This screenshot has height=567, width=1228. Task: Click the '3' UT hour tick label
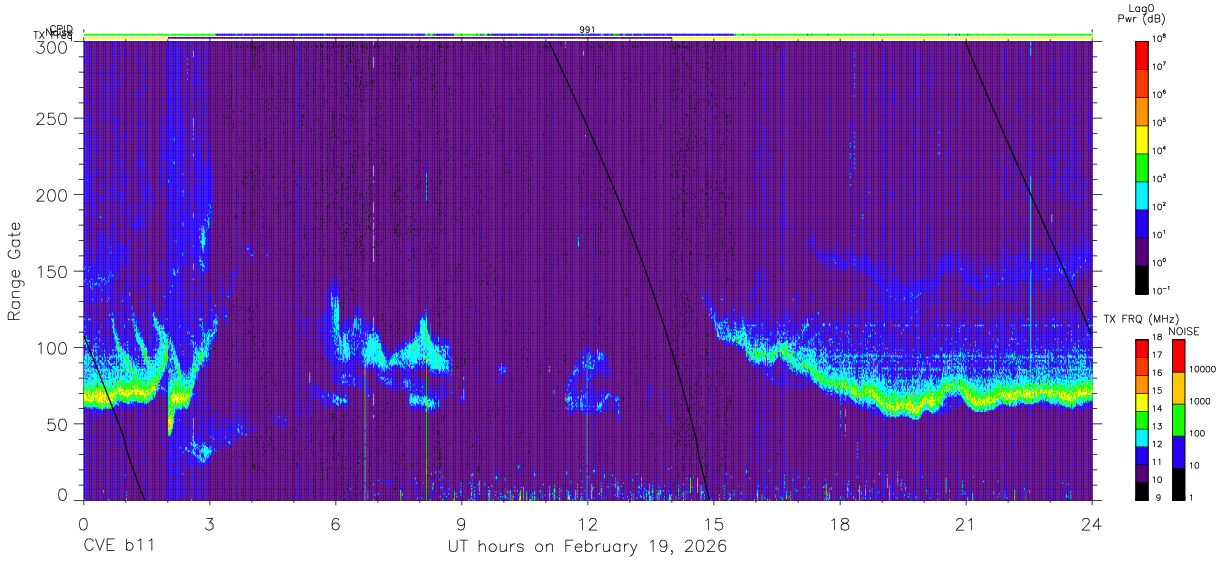[x=209, y=524]
